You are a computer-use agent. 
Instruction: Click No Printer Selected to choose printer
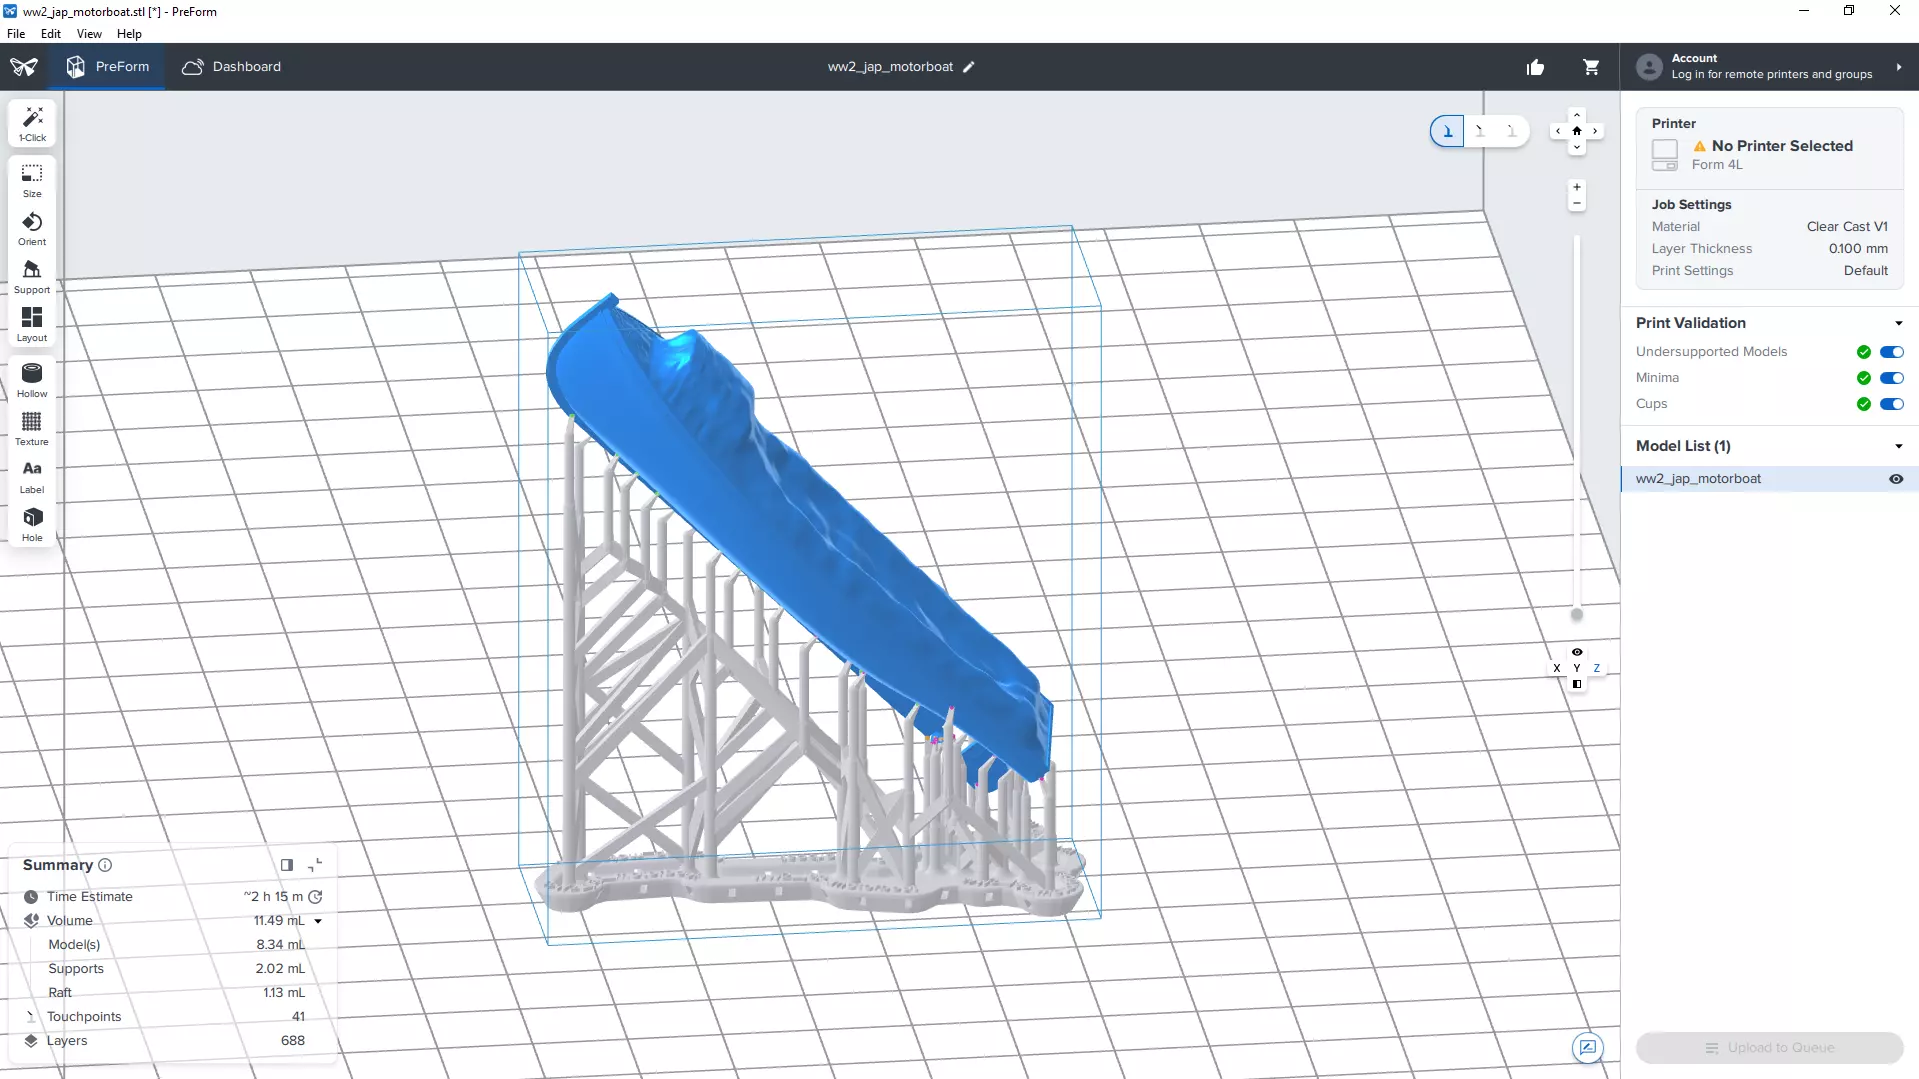pyautogui.click(x=1782, y=146)
